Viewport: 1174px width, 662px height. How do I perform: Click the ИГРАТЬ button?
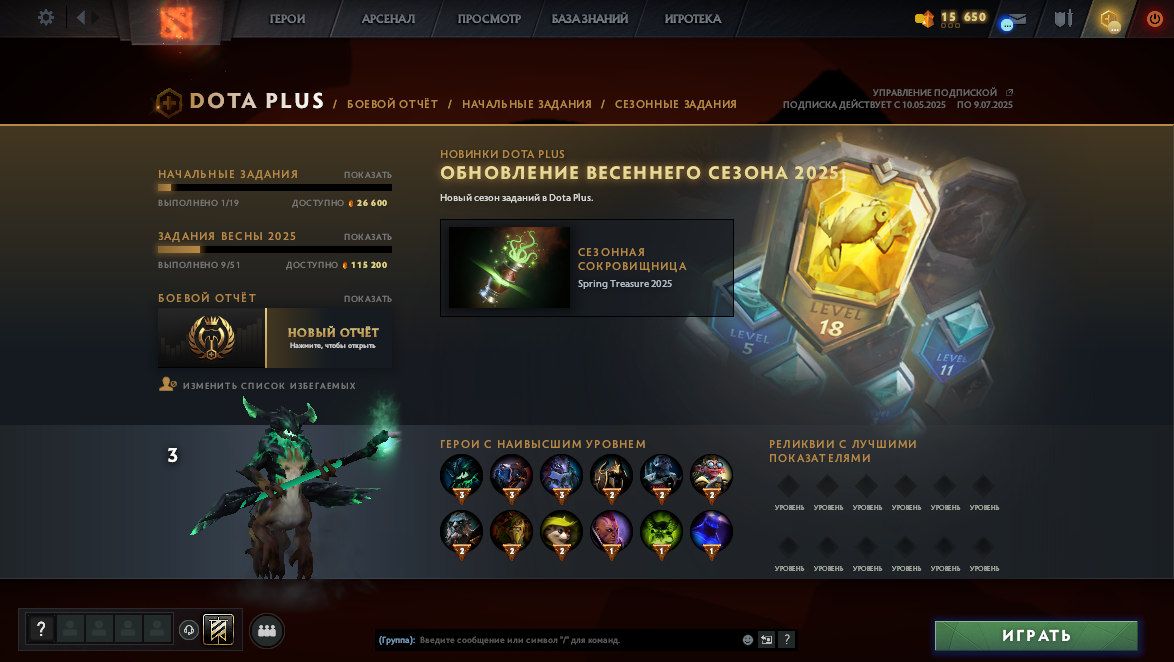point(1036,636)
